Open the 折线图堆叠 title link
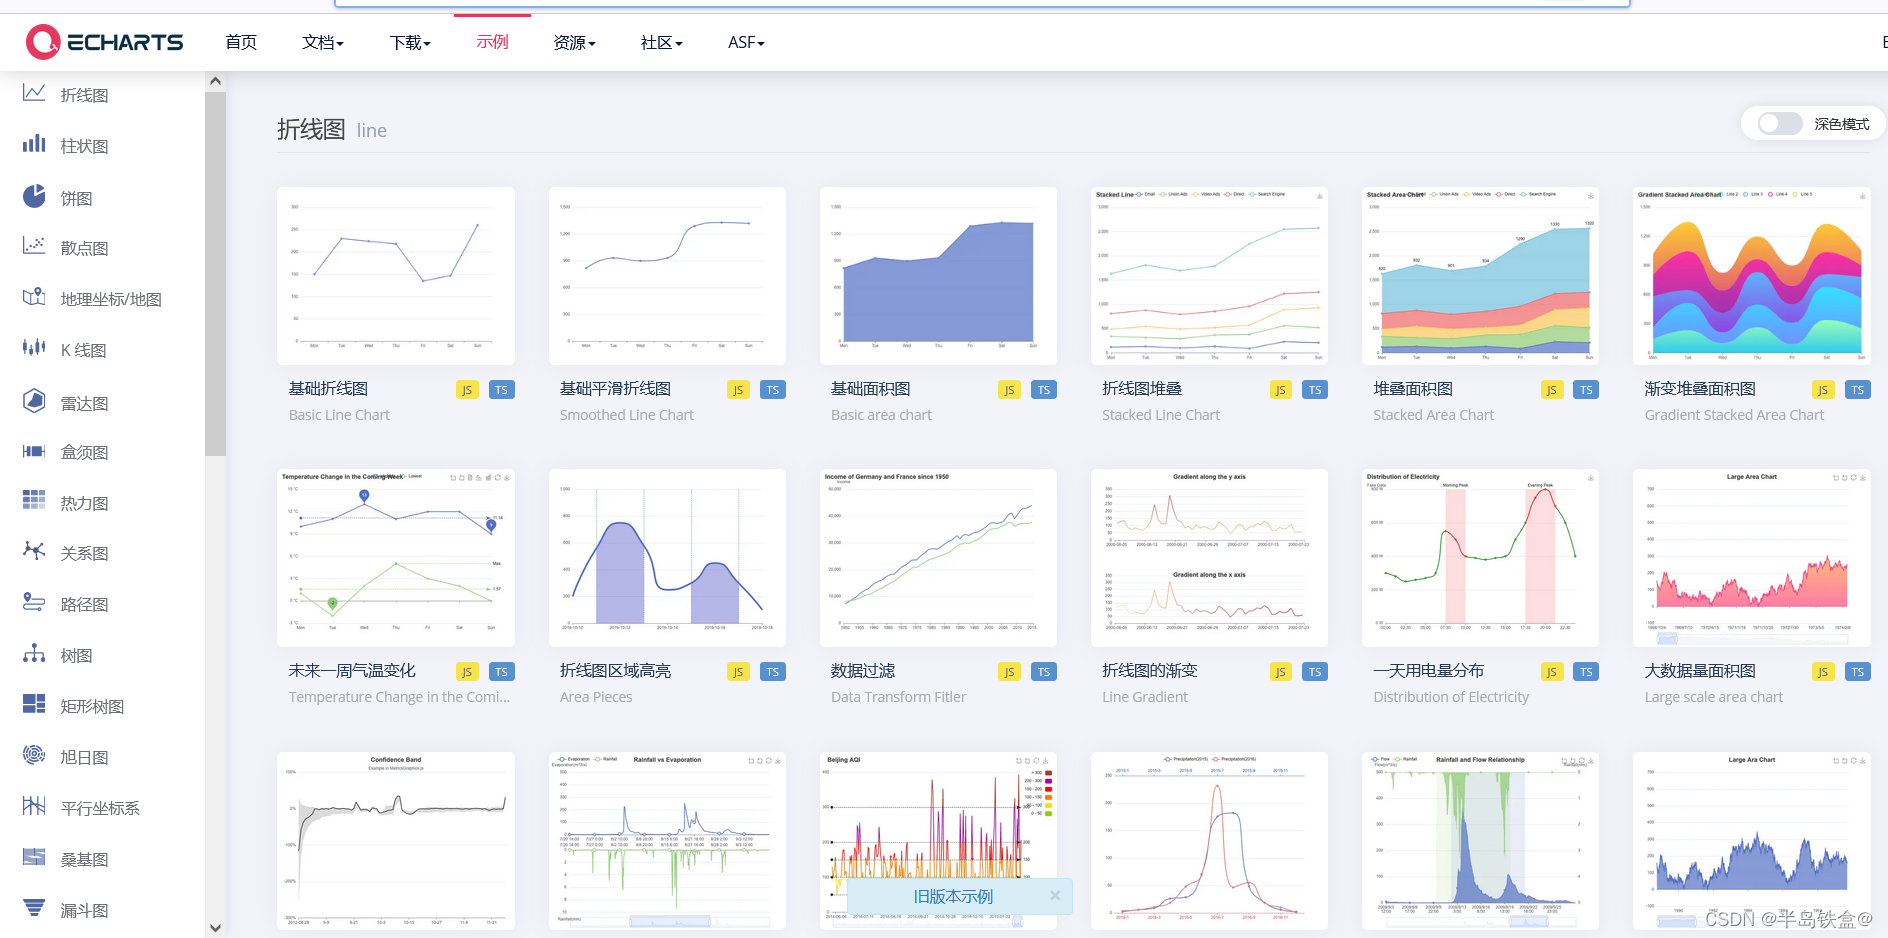The width and height of the screenshot is (1888, 938). tap(1142, 389)
